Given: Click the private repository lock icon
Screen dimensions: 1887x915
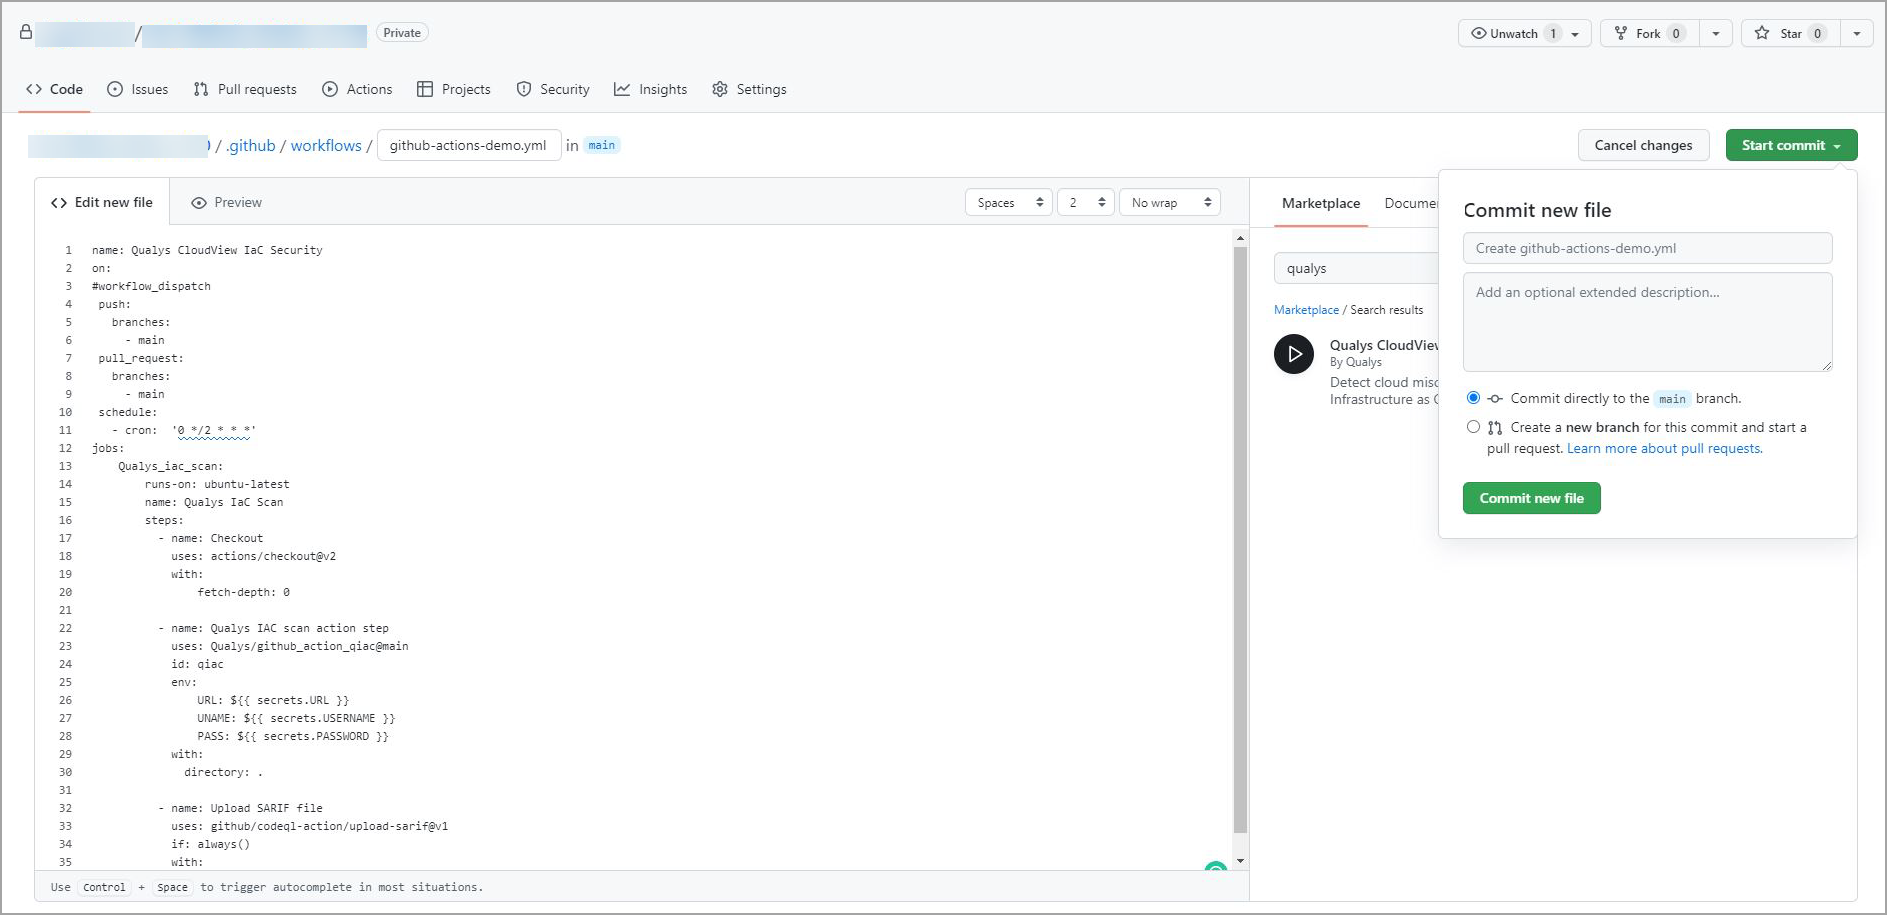Looking at the screenshot, I should (x=26, y=32).
